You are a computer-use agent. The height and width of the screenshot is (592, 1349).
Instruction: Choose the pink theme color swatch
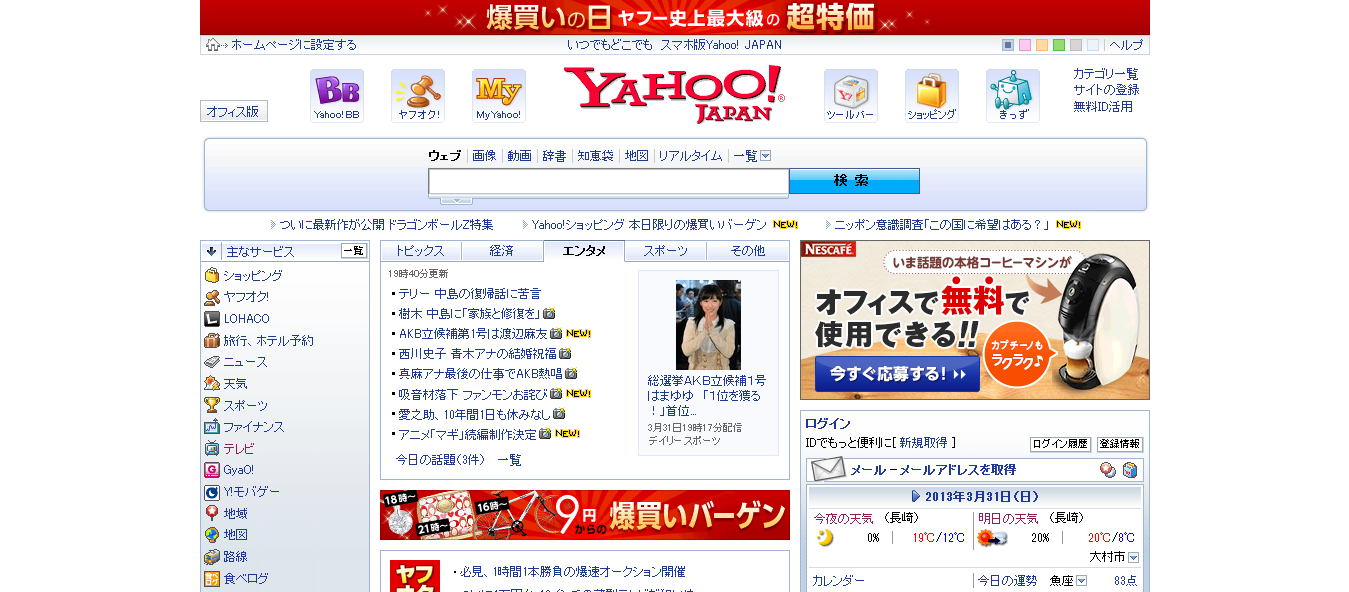point(1025,45)
